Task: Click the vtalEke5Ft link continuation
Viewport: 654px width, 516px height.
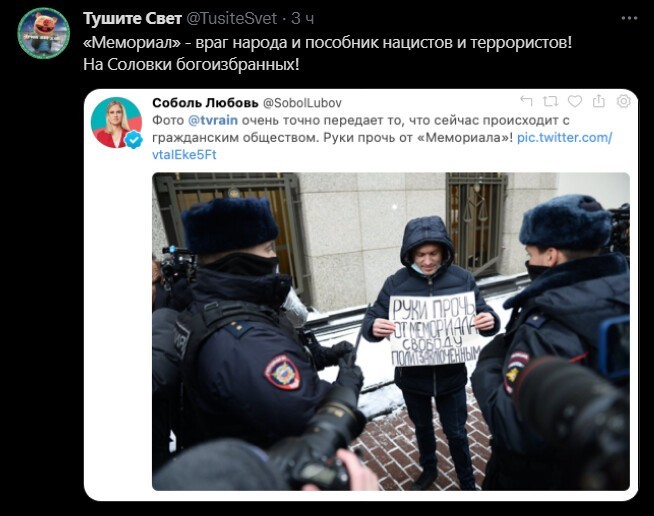Action: pyautogui.click(x=184, y=155)
